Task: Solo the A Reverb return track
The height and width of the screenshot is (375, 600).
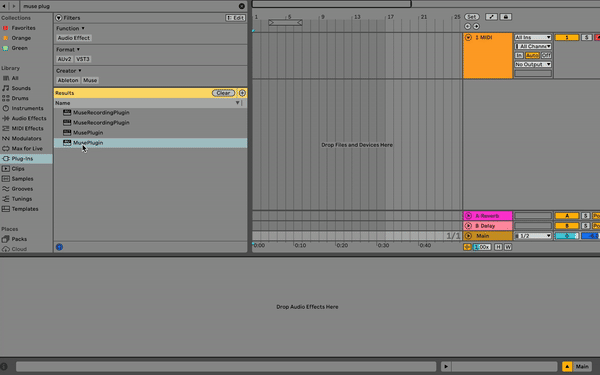Action: point(585,216)
